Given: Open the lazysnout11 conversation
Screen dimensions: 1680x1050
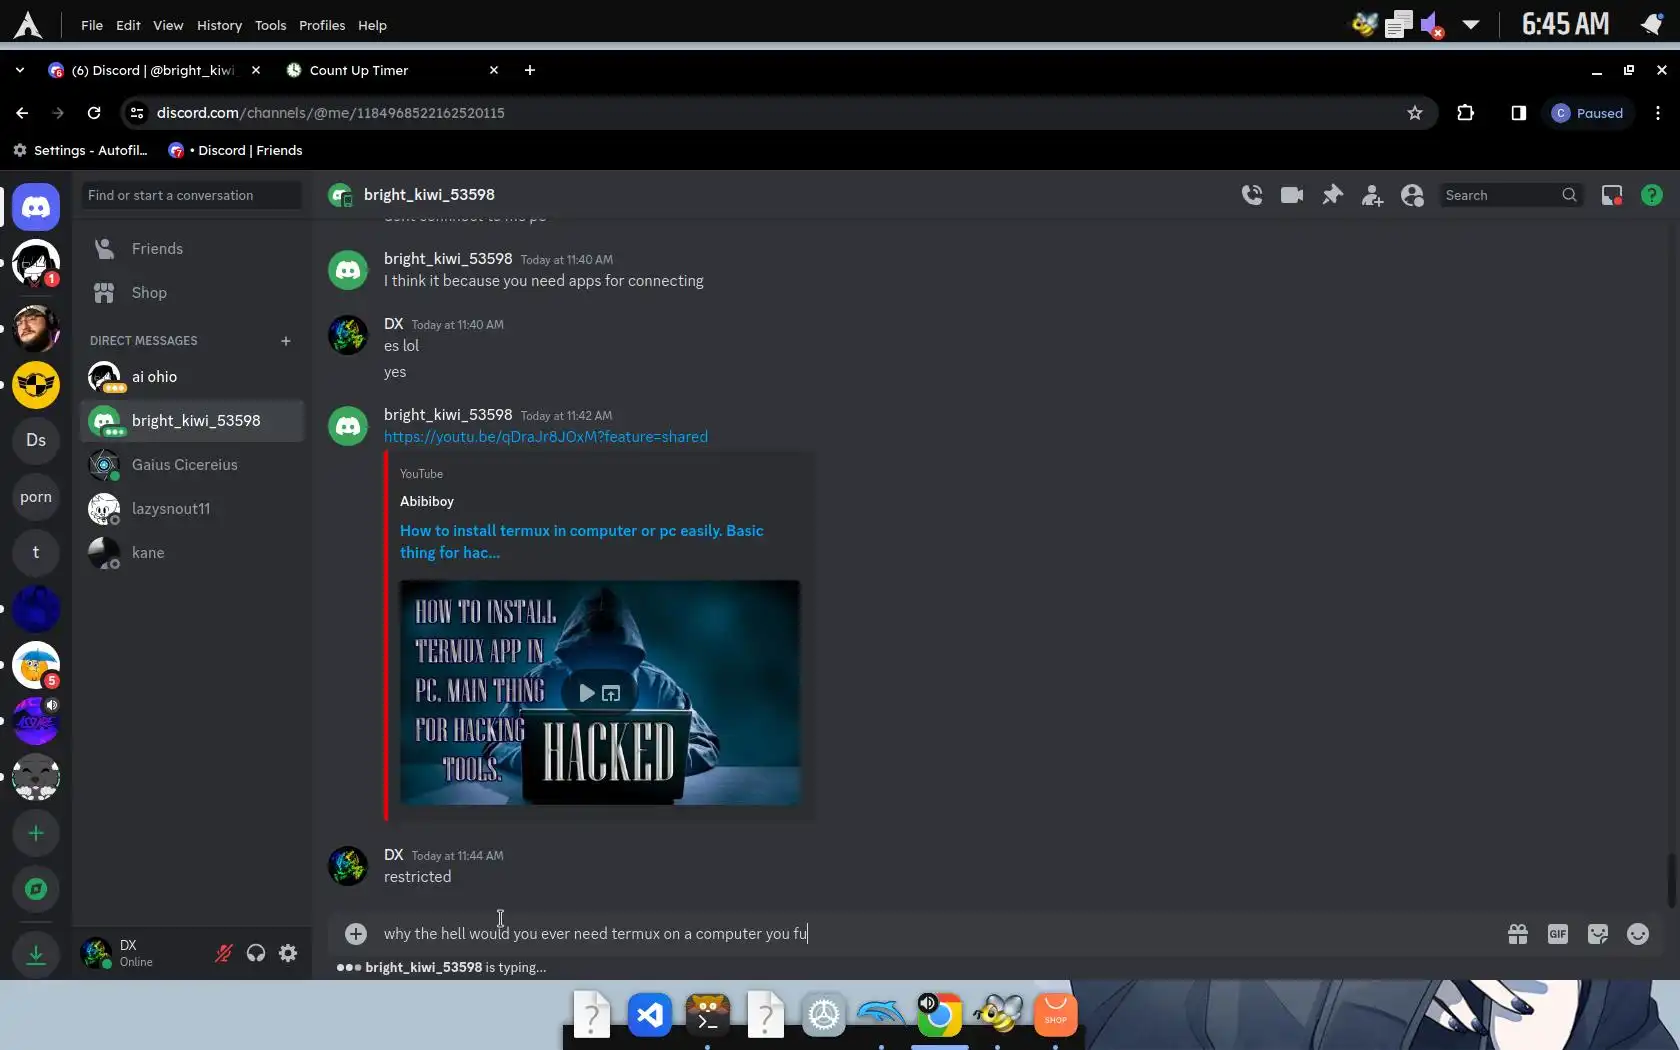Looking at the screenshot, I should 192,509.
